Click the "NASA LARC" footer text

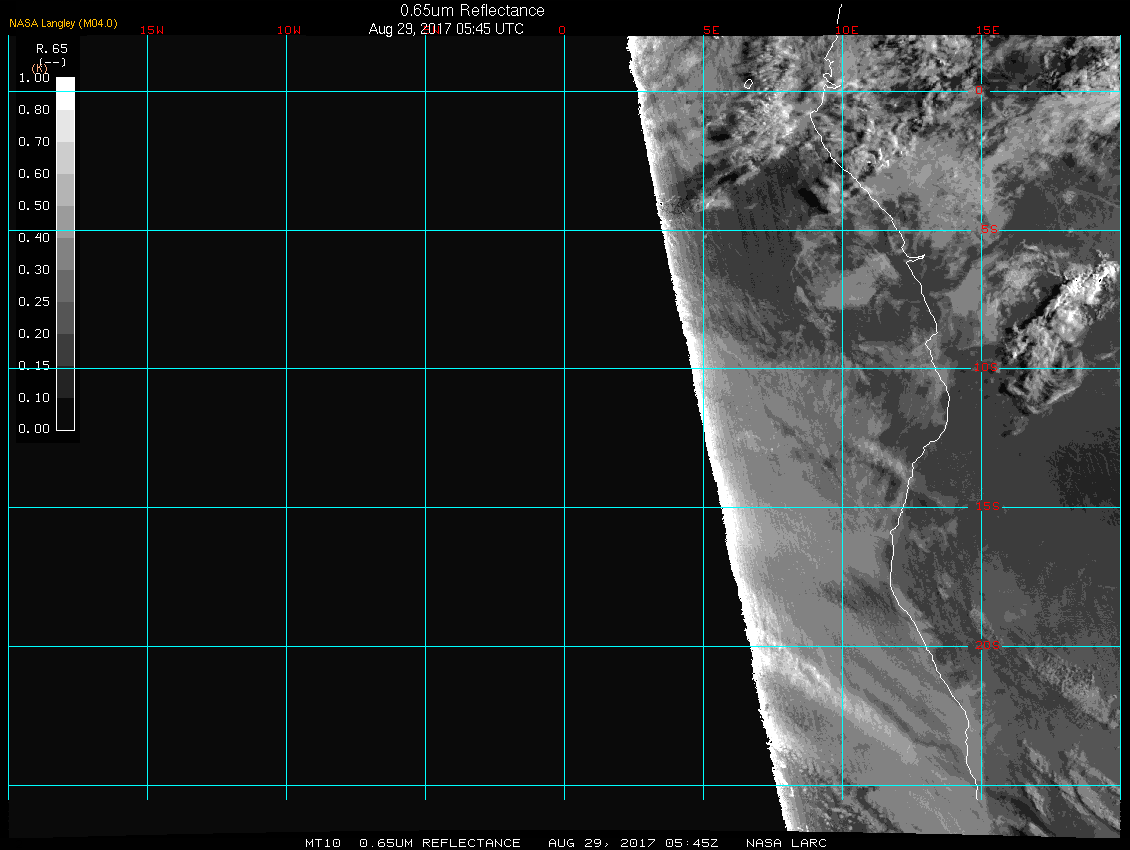tap(786, 843)
